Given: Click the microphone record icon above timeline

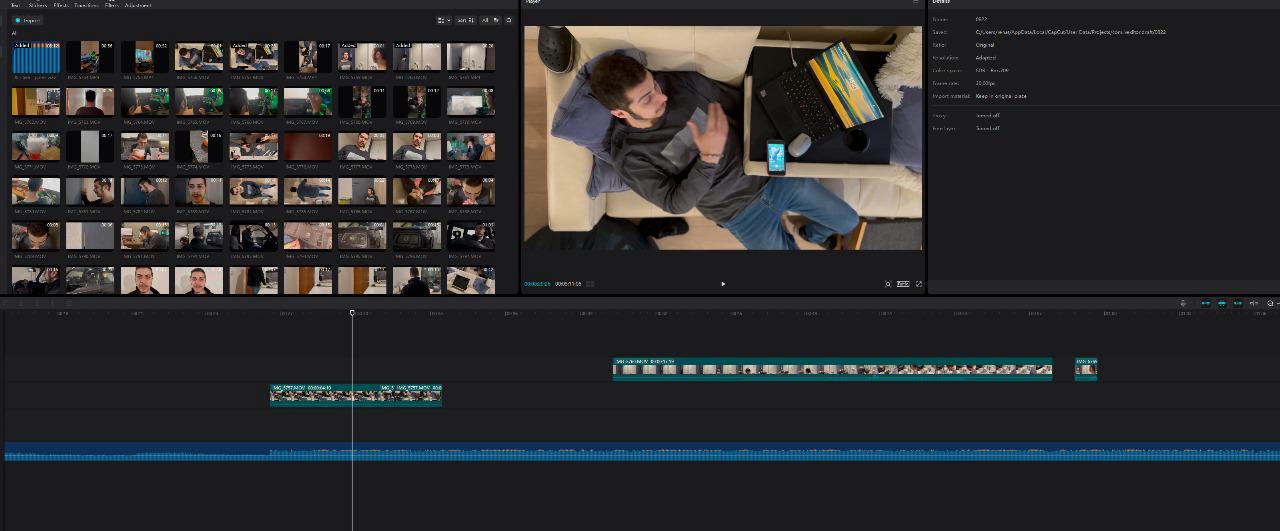Looking at the screenshot, I should click(1183, 303).
